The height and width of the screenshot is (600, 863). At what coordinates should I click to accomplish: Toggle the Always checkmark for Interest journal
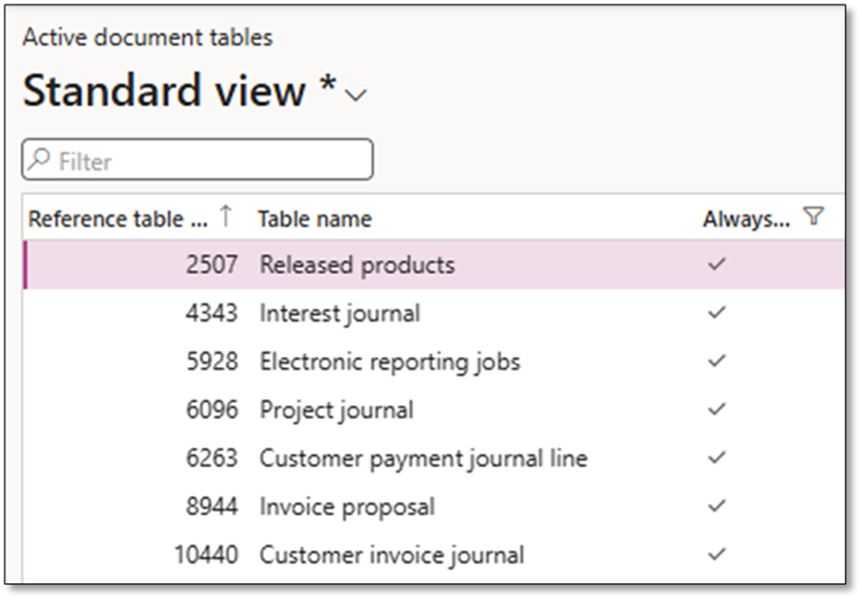(716, 313)
